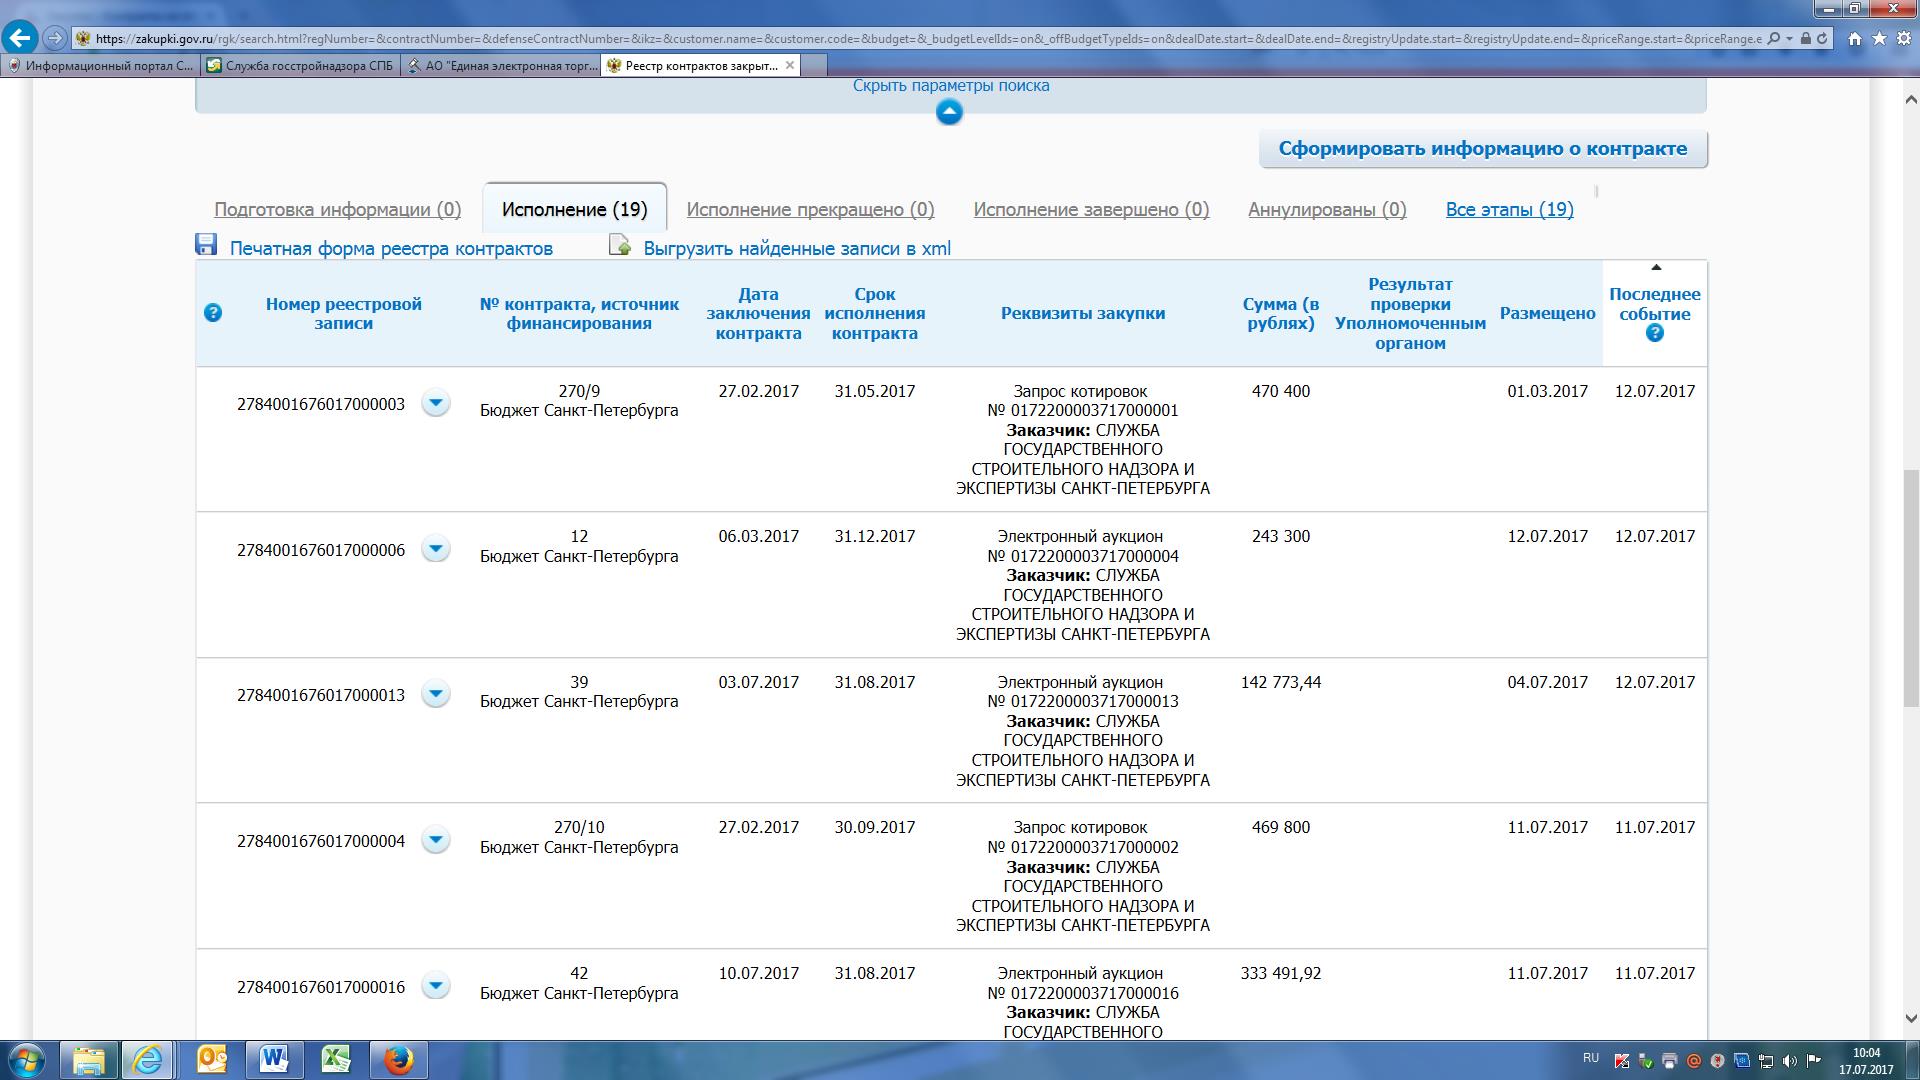Close the Реестр контрактов tab
This screenshot has width=1920, height=1080.
coord(790,65)
